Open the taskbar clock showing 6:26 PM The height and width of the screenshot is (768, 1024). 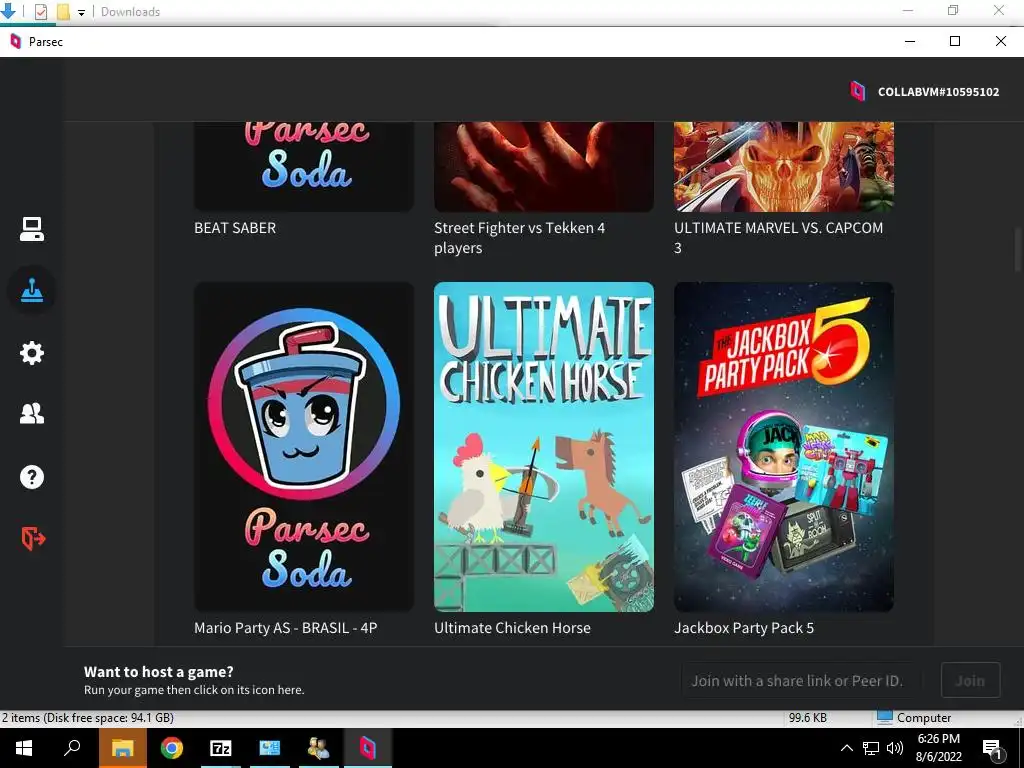(x=938, y=748)
